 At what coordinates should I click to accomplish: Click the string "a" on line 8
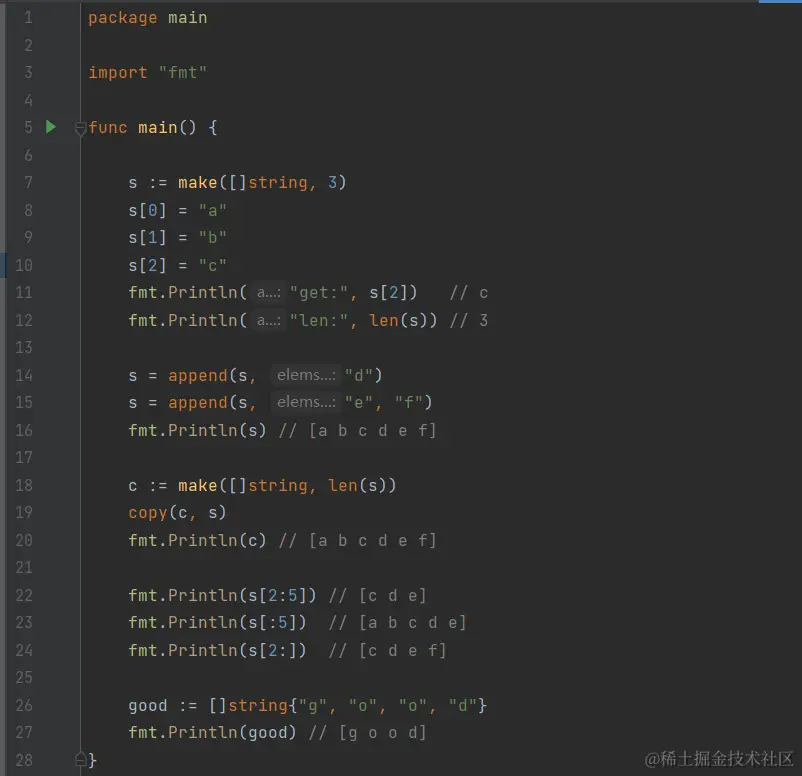[212, 210]
